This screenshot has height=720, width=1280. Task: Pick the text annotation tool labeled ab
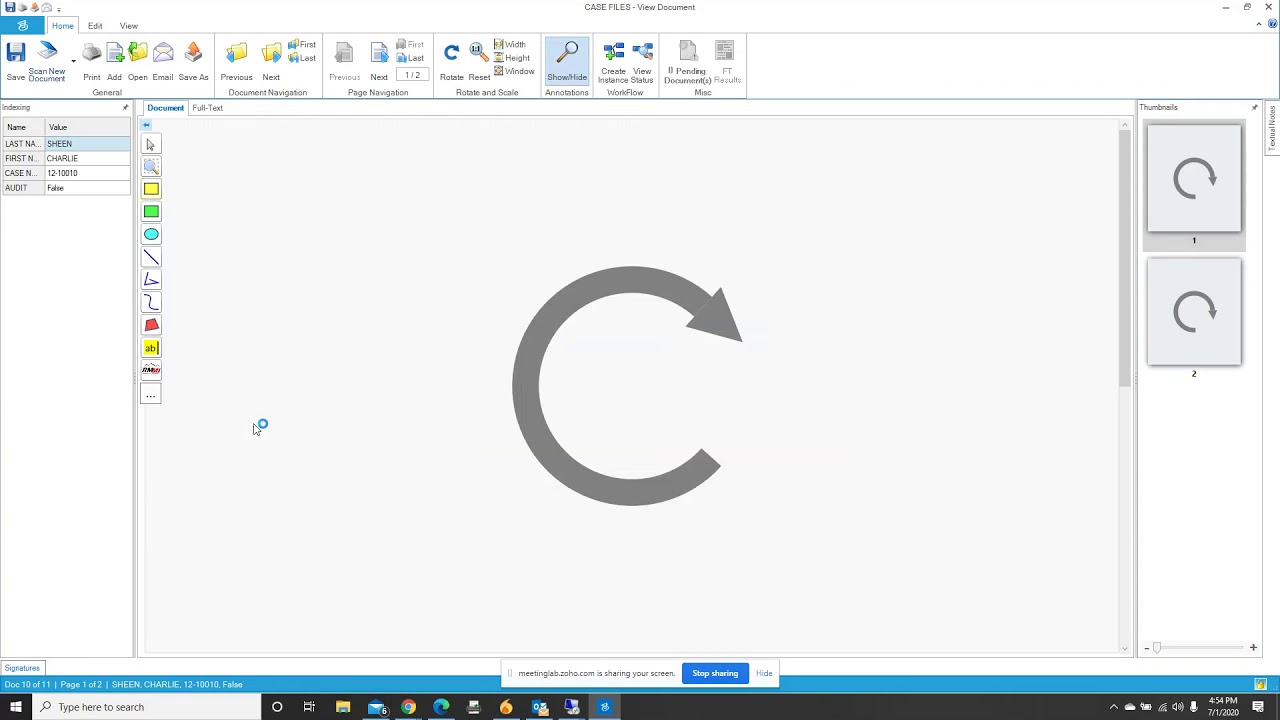point(150,347)
